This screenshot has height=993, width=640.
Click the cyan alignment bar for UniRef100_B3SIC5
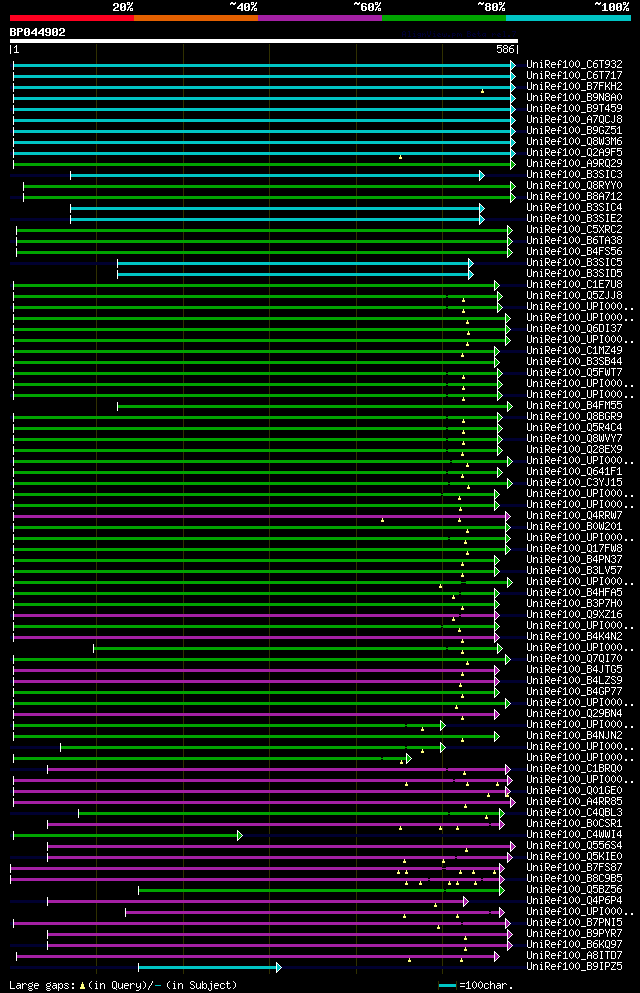point(295,263)
